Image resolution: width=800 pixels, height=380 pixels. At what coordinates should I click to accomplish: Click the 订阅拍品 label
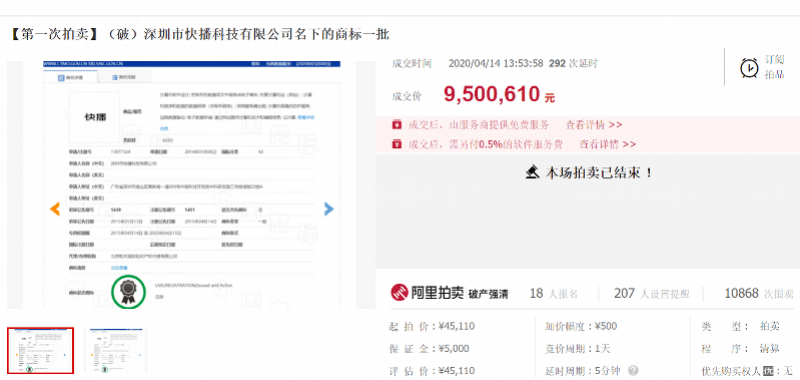coord(774,67)
